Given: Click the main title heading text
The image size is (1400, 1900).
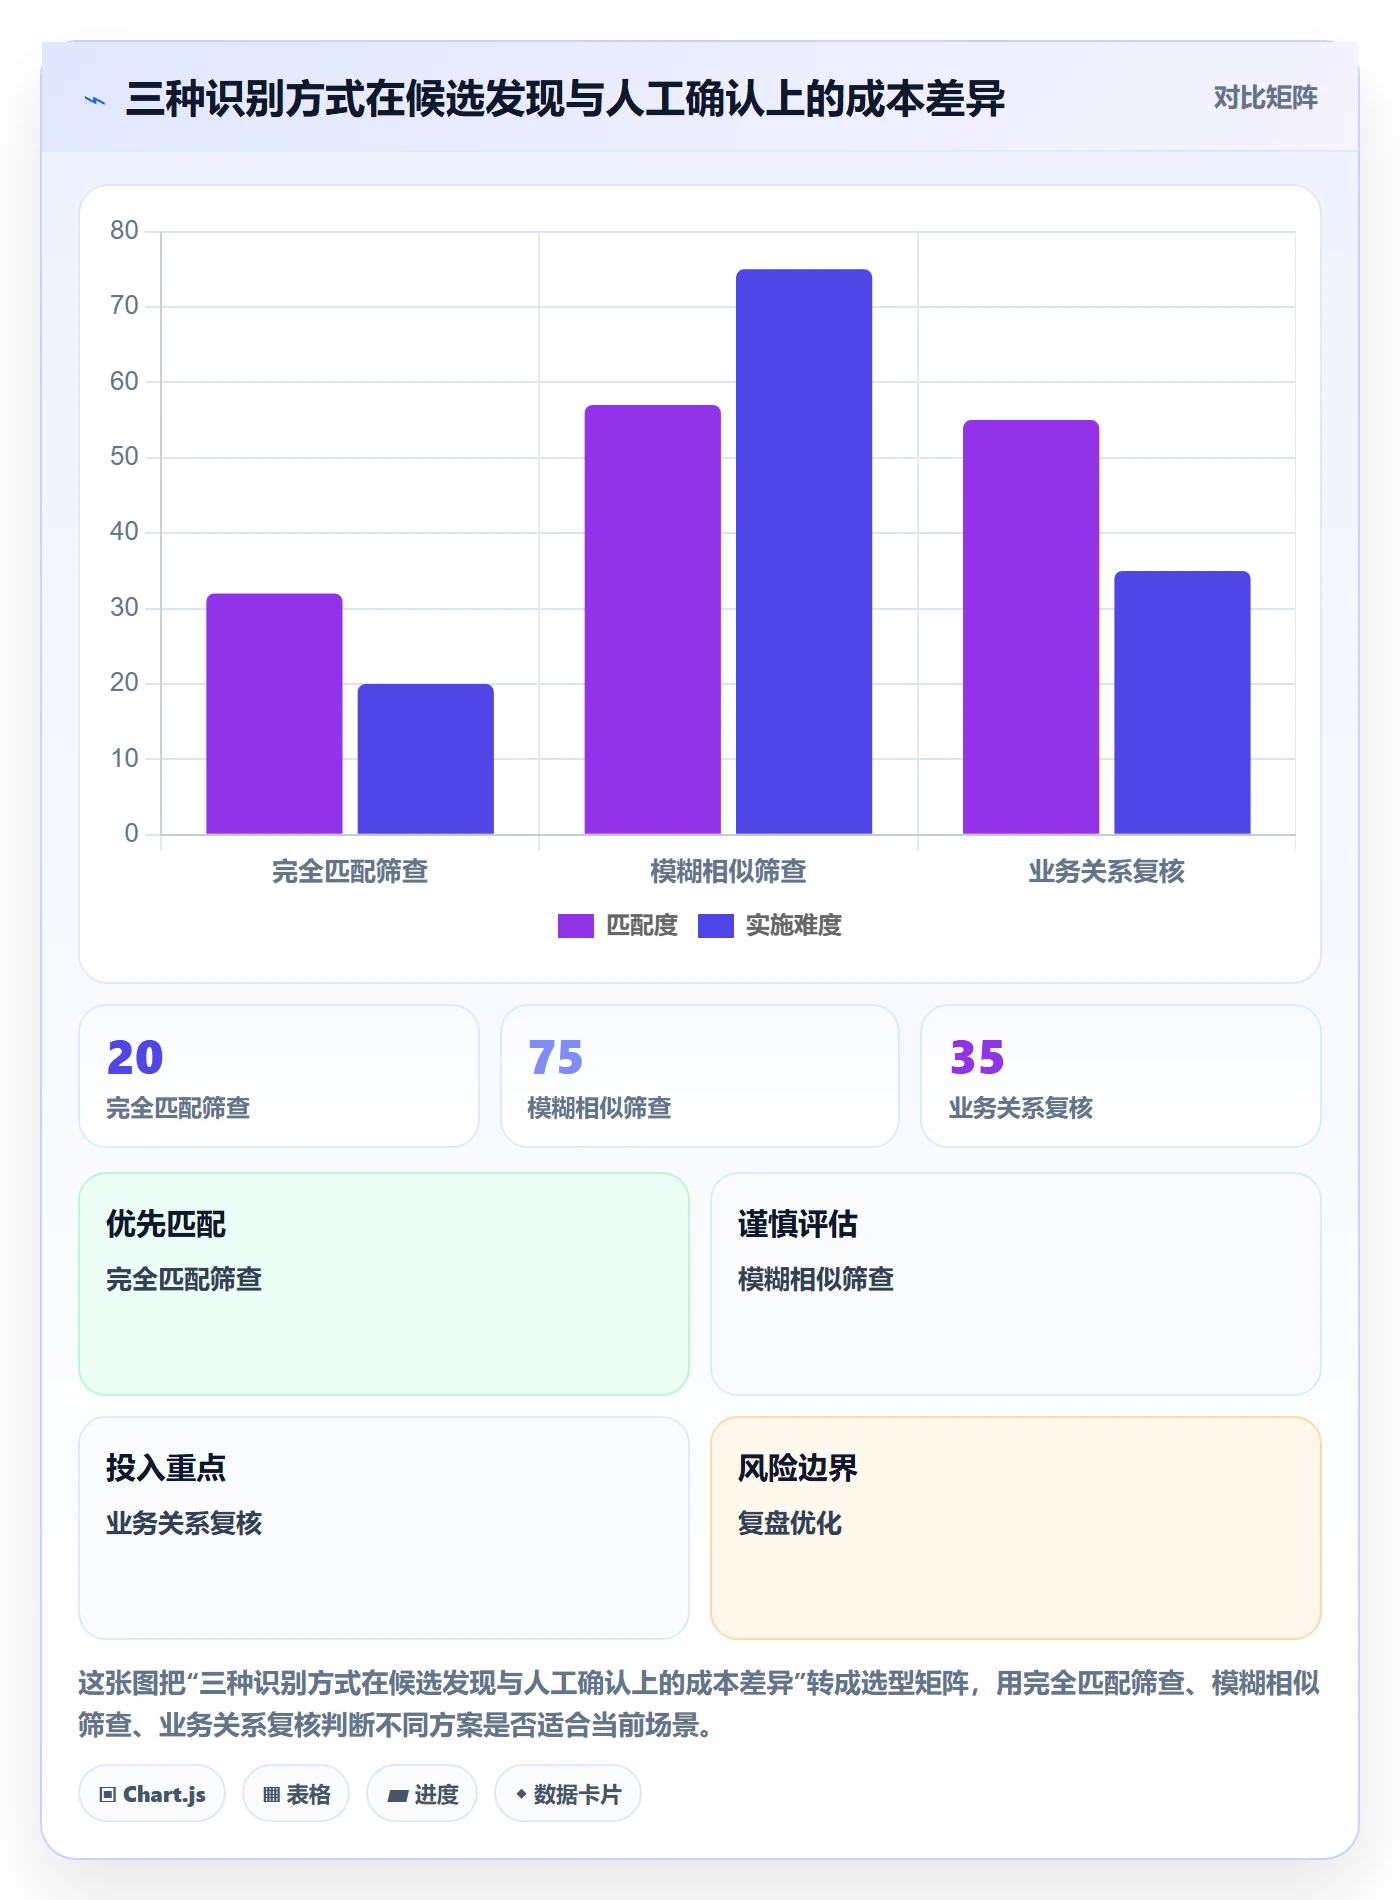Looking at the screenshot, I should 565,99.
